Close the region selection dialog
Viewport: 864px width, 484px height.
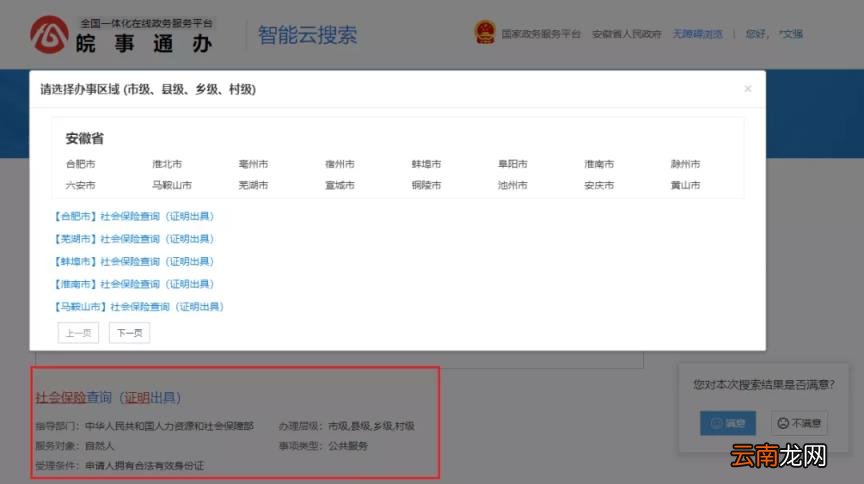point(748,89)
